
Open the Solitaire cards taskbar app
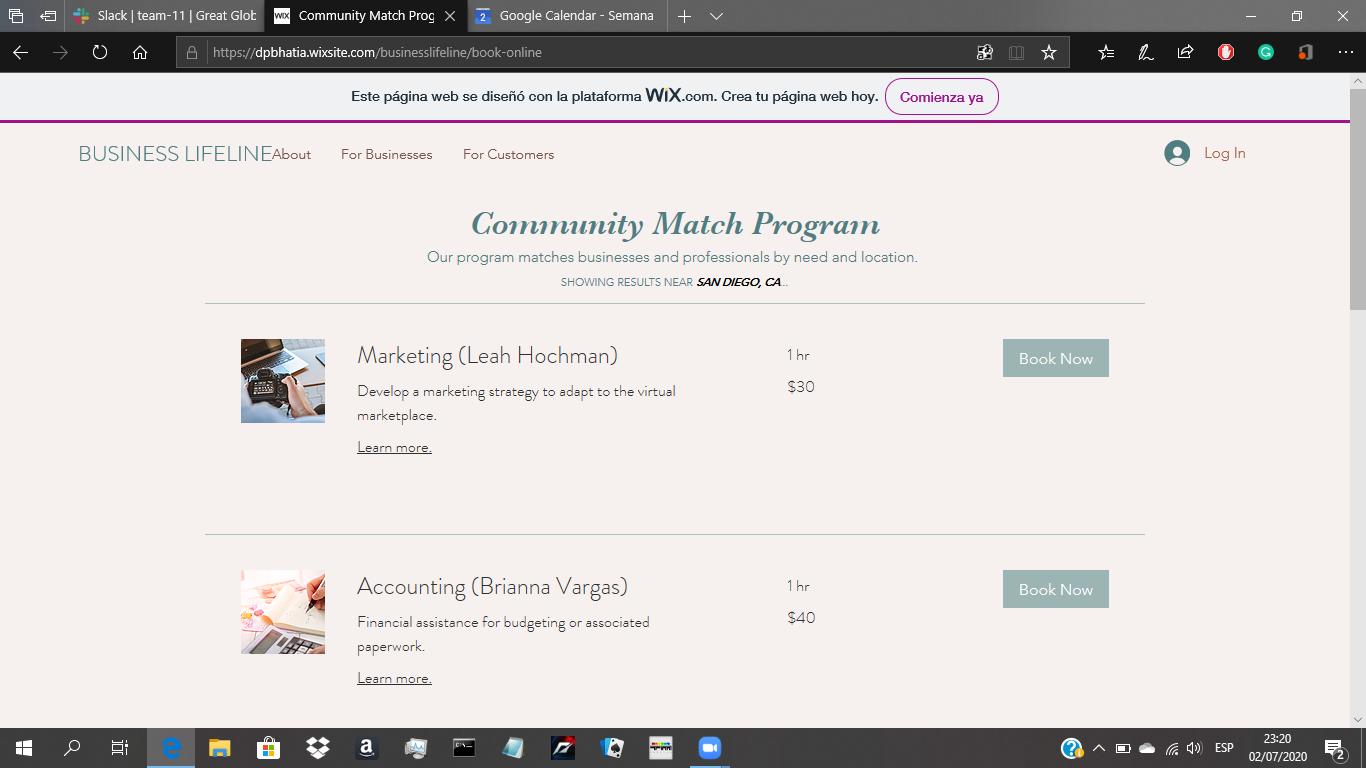pyautogui.click(x=612, y=748)
